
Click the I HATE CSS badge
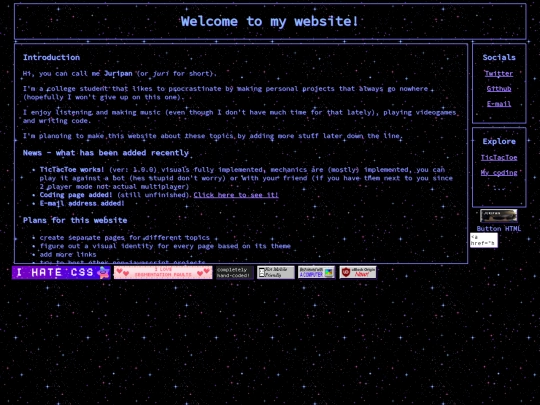point(61,272)
